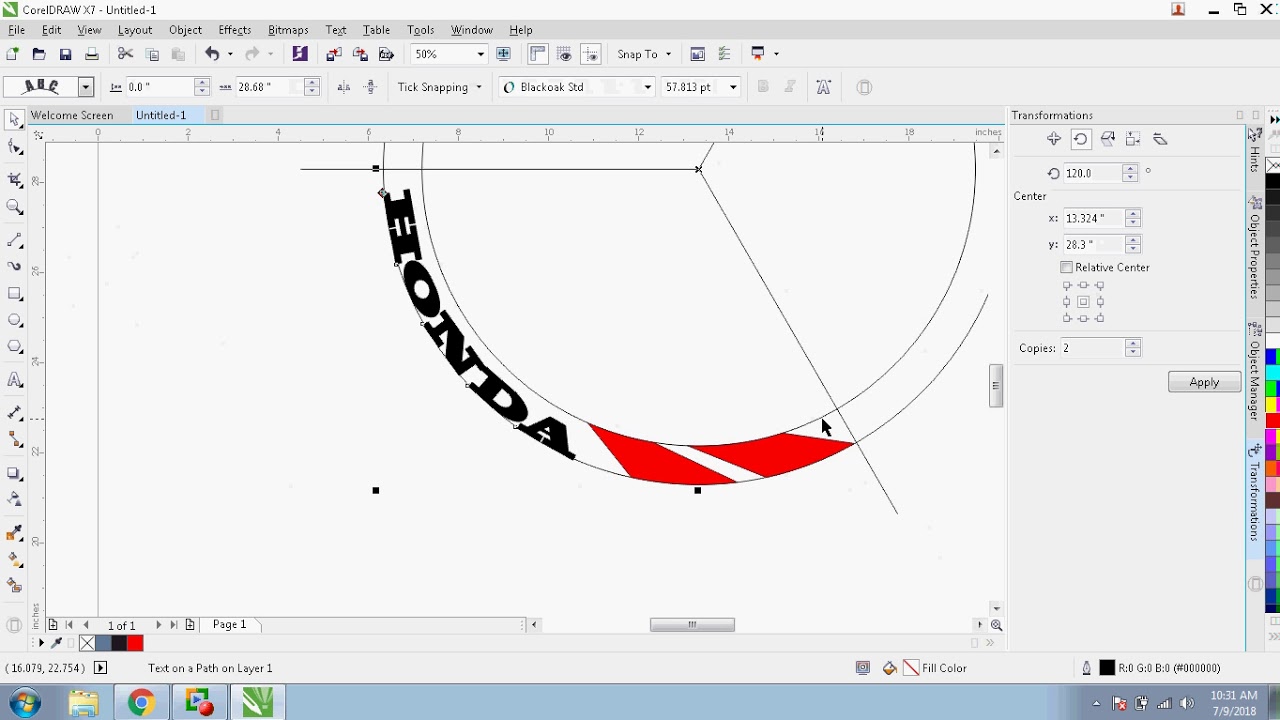
Task: Select the Rectangle tool in toolbox
Action: tap(14, 294)
